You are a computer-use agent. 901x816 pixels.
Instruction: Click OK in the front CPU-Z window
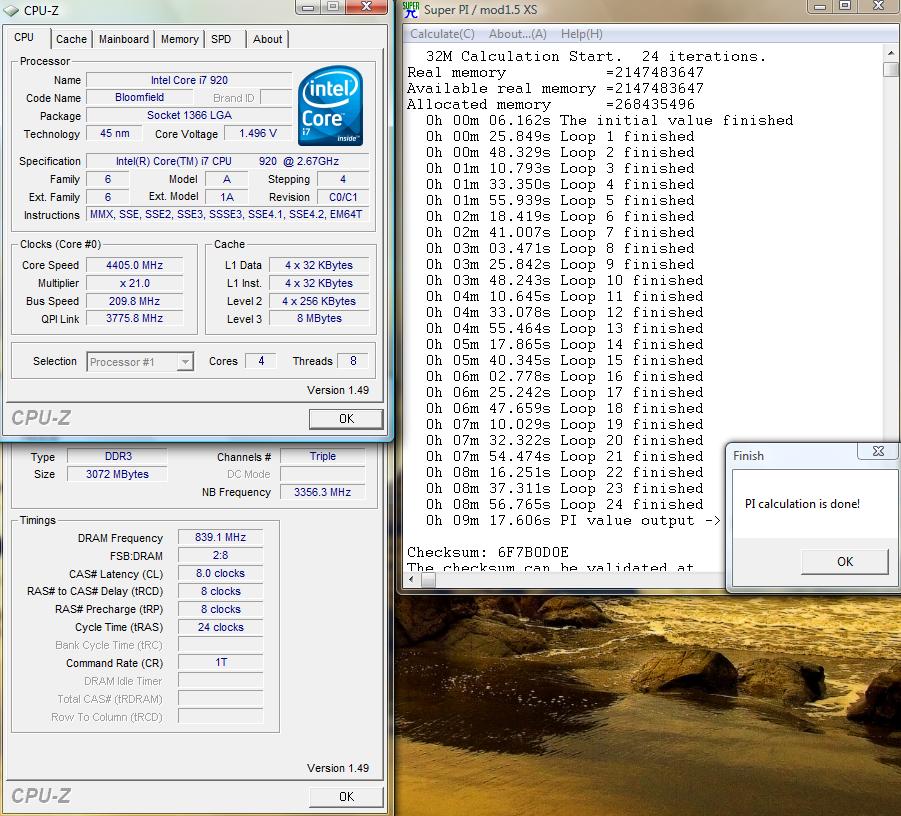pyautogui.click(x=346, y=419)
